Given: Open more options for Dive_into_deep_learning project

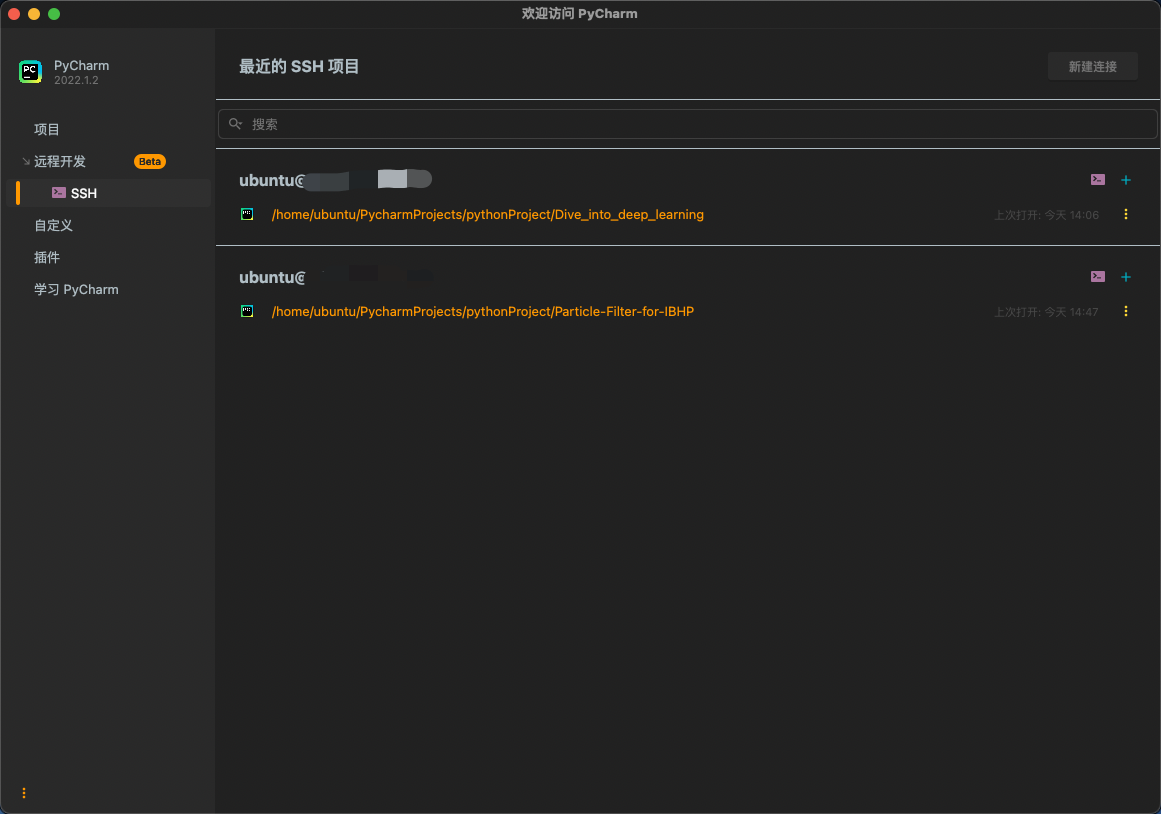Looking at the screenshot, I should [1125, 215].
